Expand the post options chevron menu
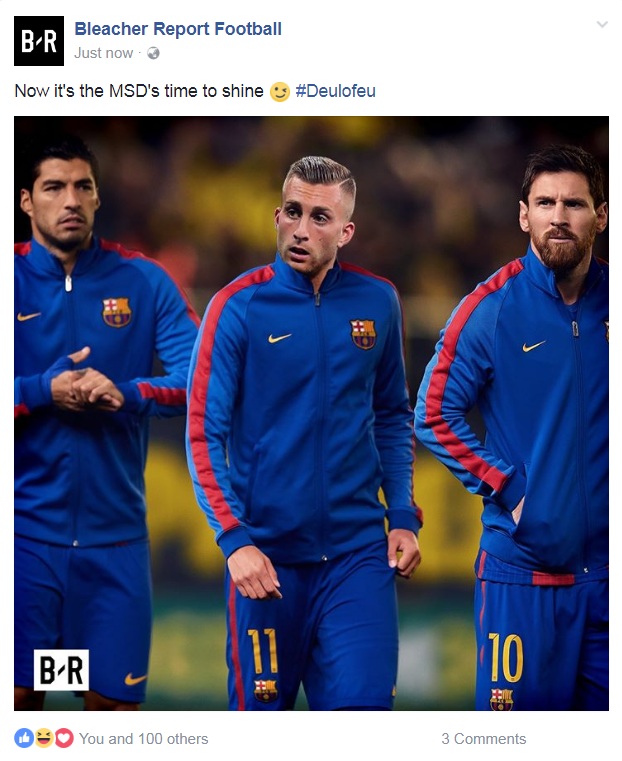 [602, 24]
